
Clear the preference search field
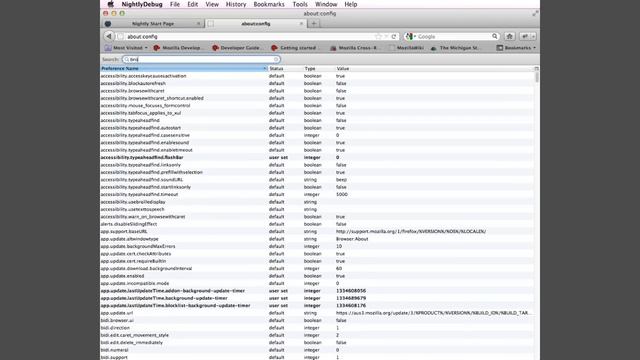276,60
